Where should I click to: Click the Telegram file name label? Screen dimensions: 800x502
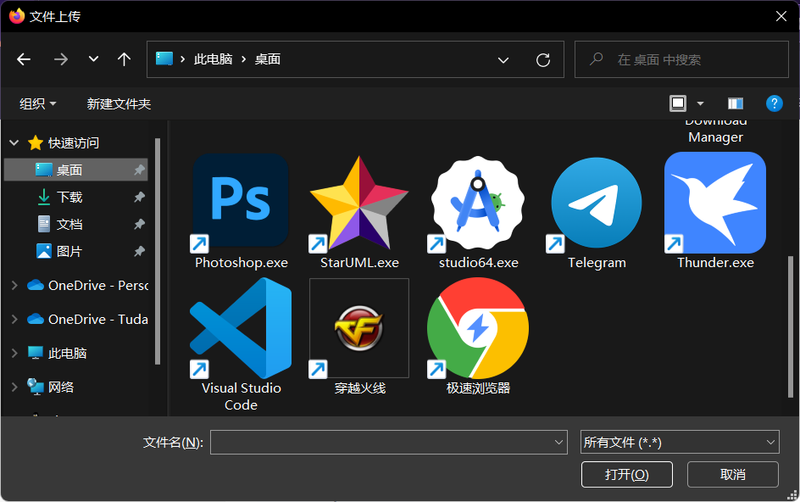(596, 263)
